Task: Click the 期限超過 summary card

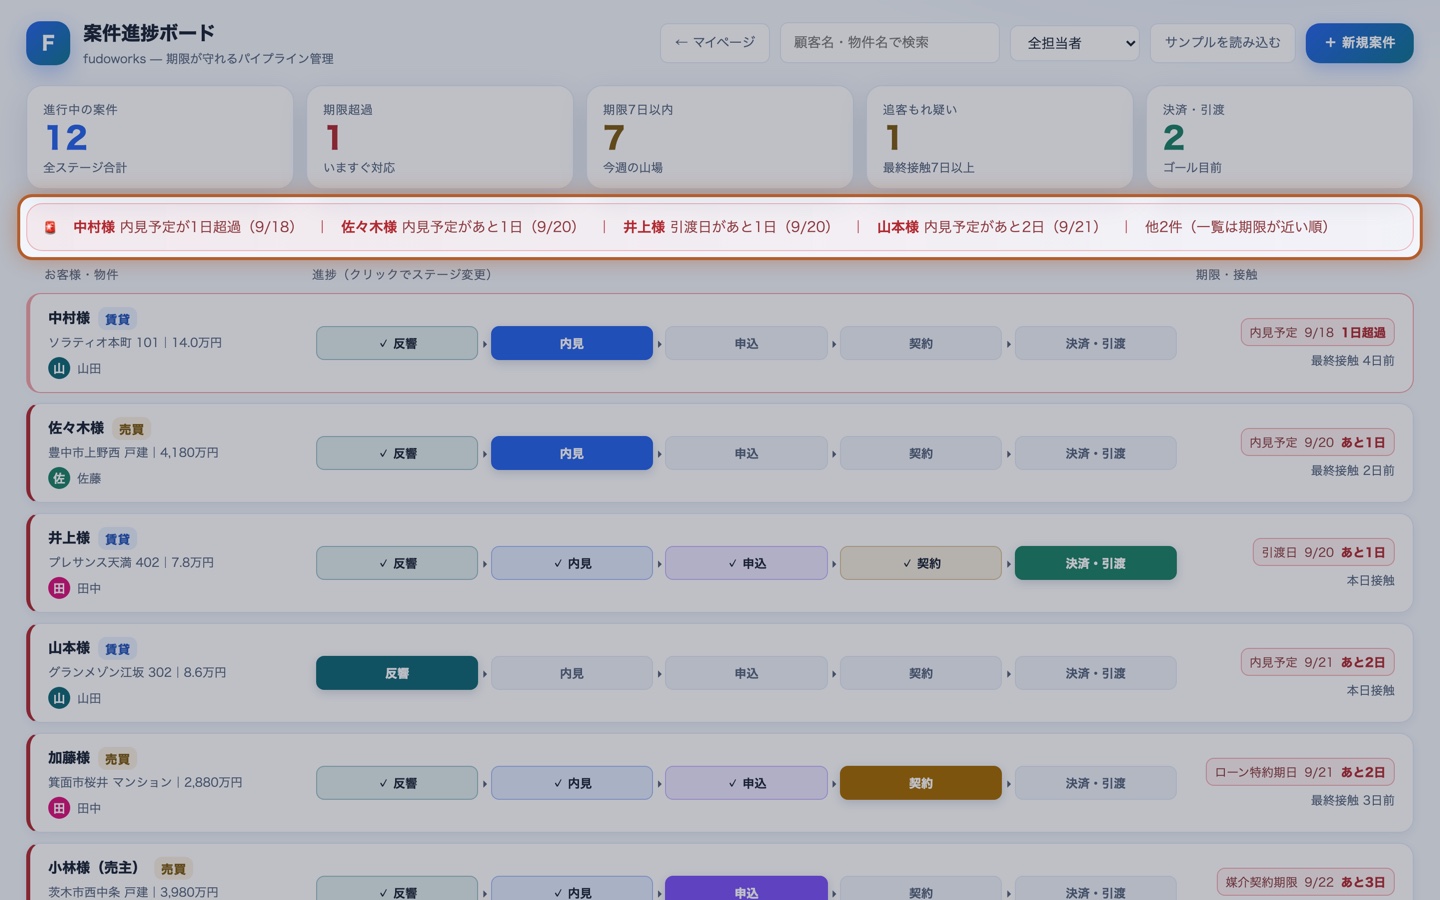Action: 440,137
